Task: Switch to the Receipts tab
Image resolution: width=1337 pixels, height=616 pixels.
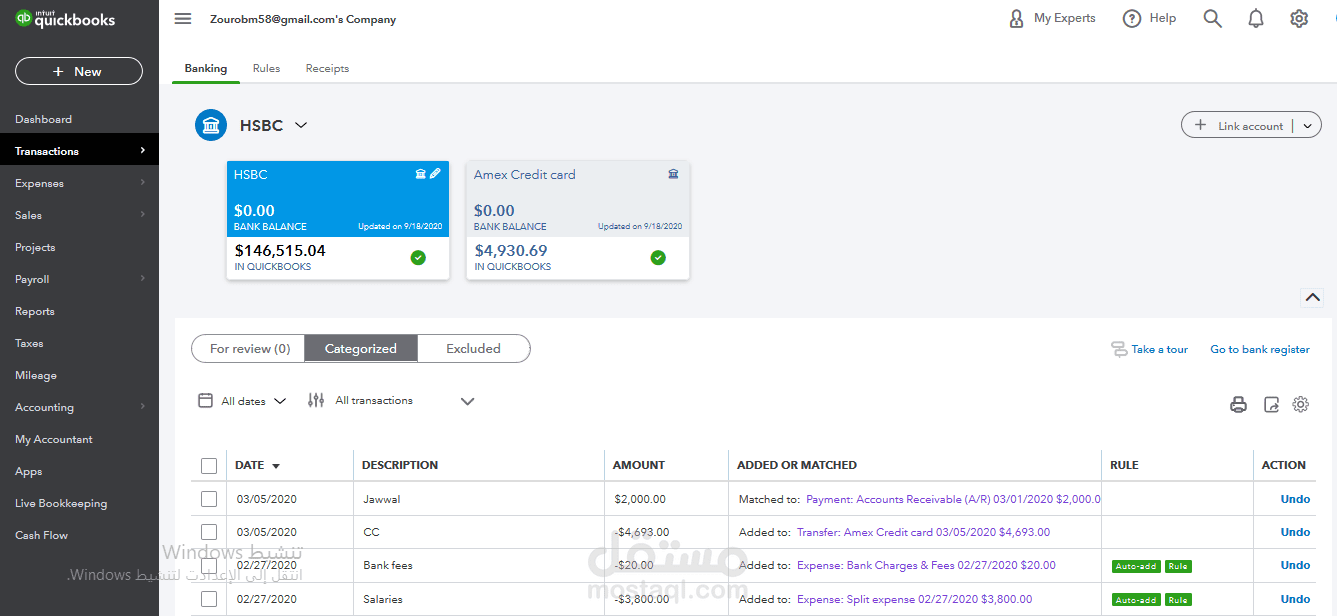Action: pyautogui.click(x=327, y=69)
